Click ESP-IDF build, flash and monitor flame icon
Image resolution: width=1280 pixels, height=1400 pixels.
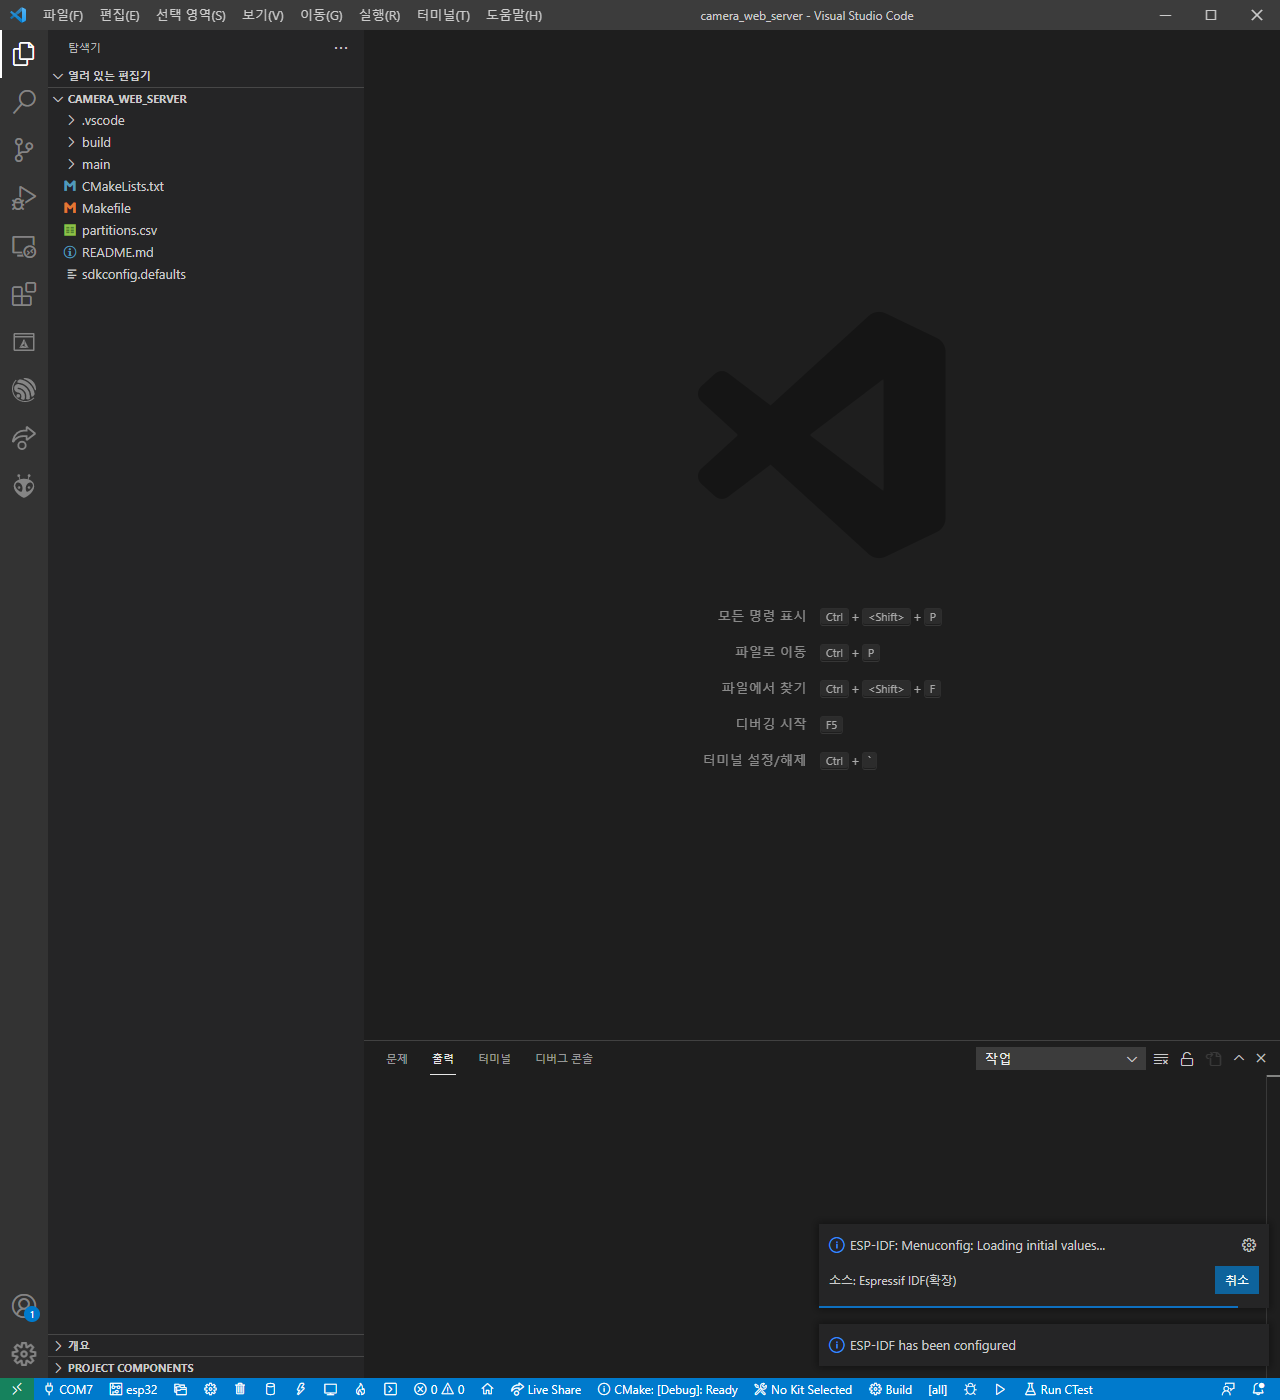360,1389
